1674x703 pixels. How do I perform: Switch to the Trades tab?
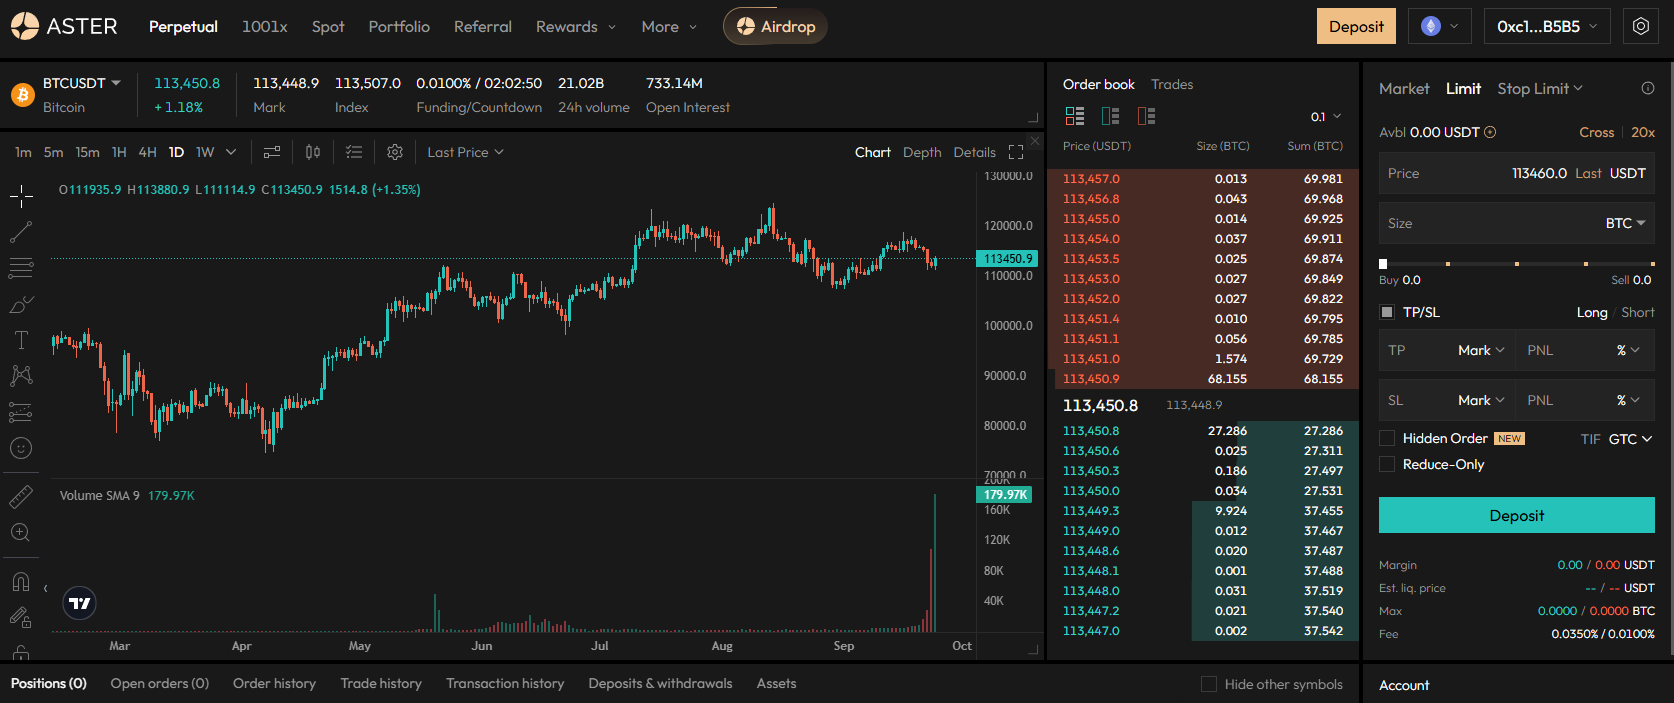pyautogui.click(x=1172, y=84)
